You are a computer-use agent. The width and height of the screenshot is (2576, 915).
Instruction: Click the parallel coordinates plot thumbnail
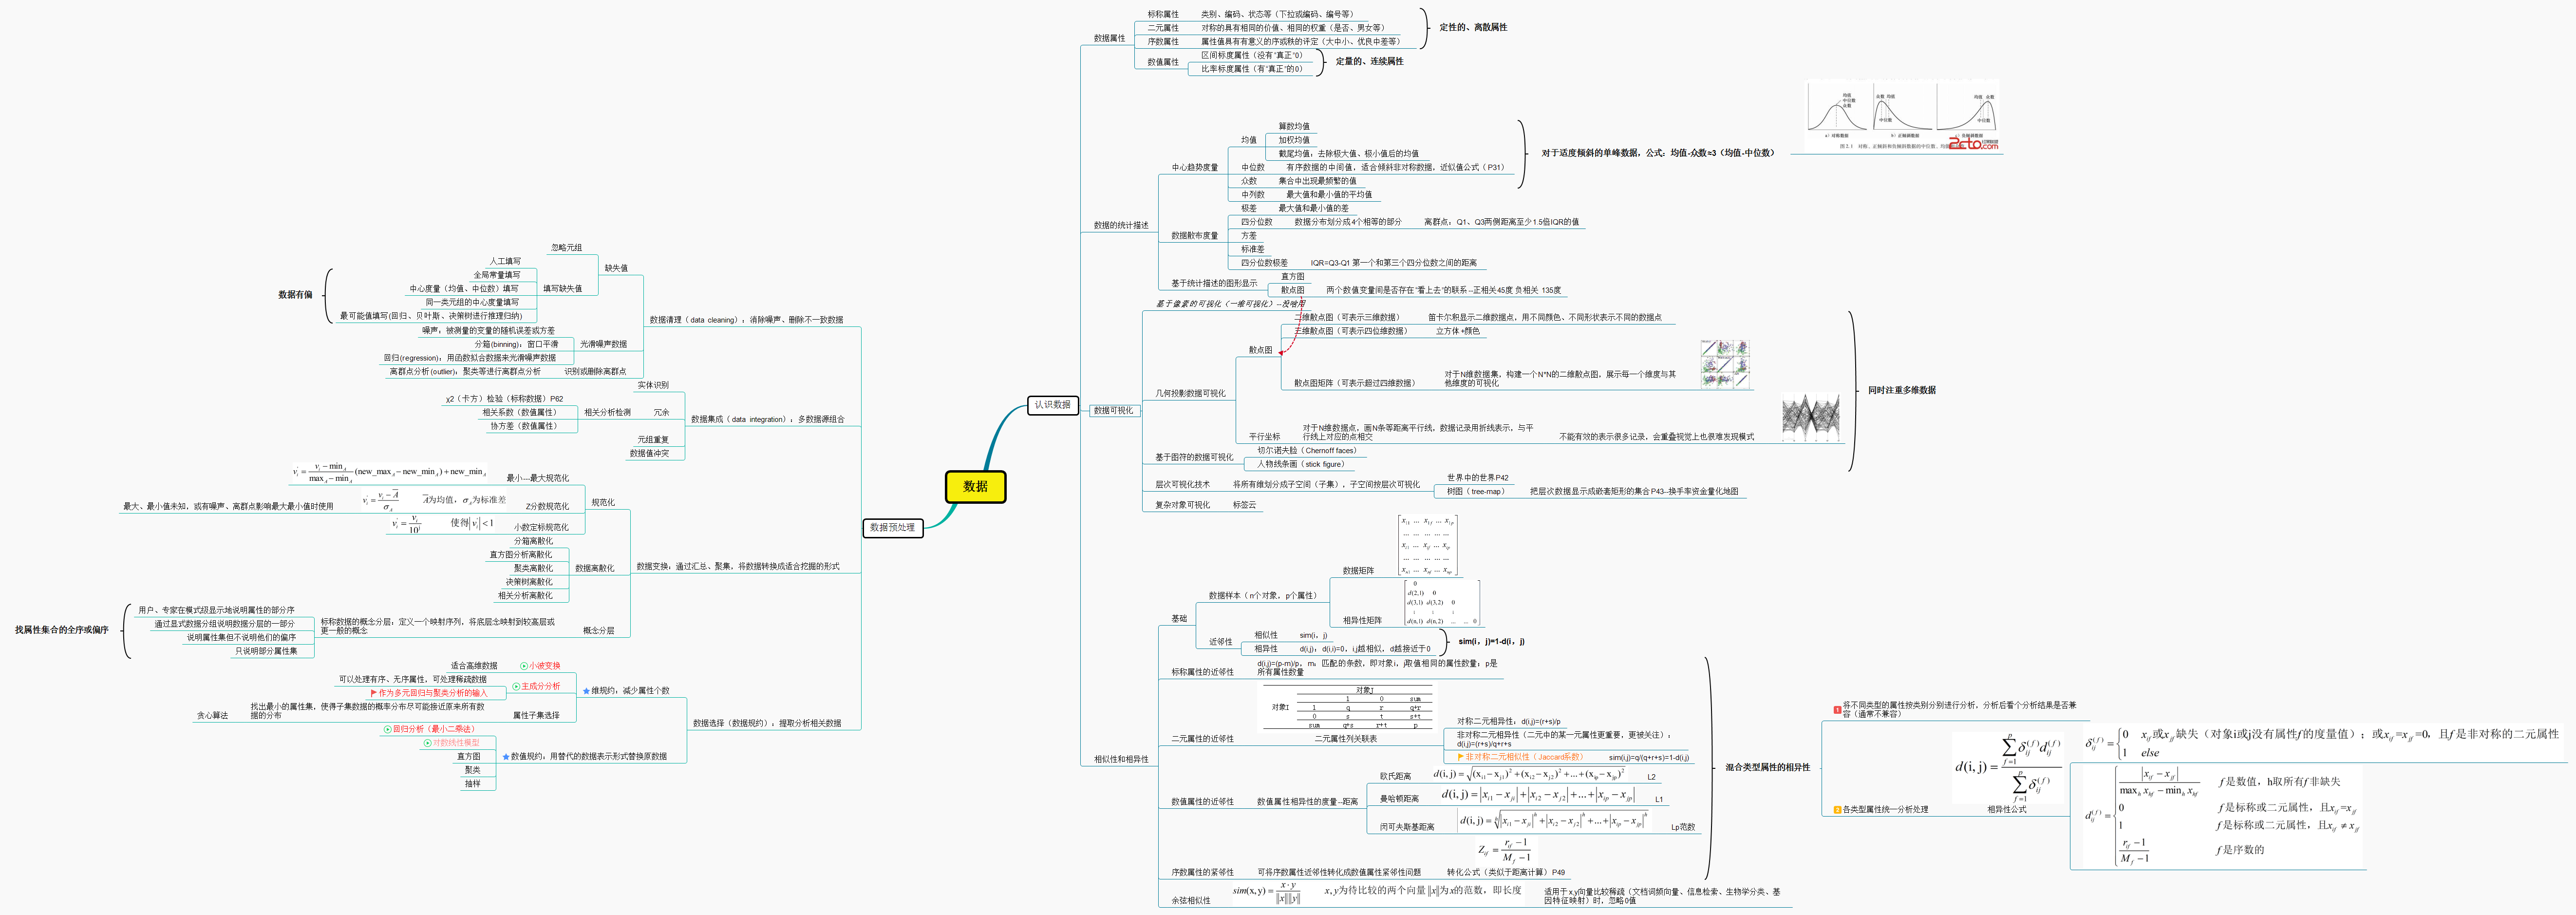[x=1811, y=417]
